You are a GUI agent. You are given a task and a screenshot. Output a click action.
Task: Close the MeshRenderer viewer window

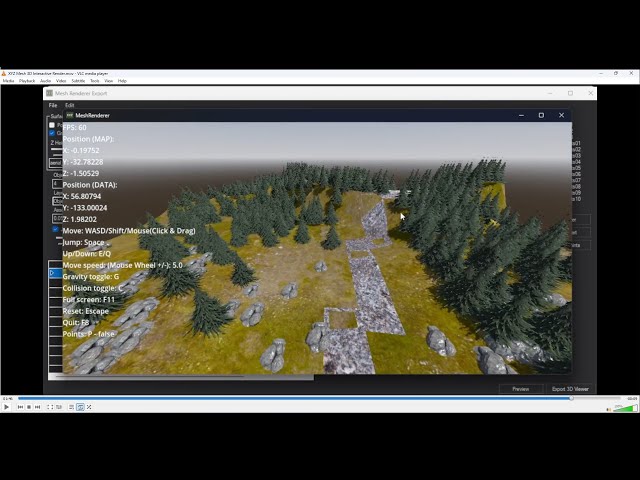click(561, 116)
